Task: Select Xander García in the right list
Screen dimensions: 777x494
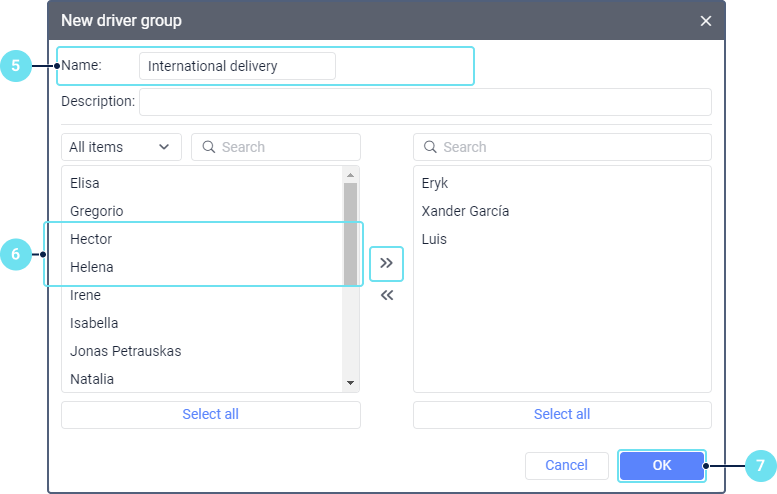Action: (465, 211)
